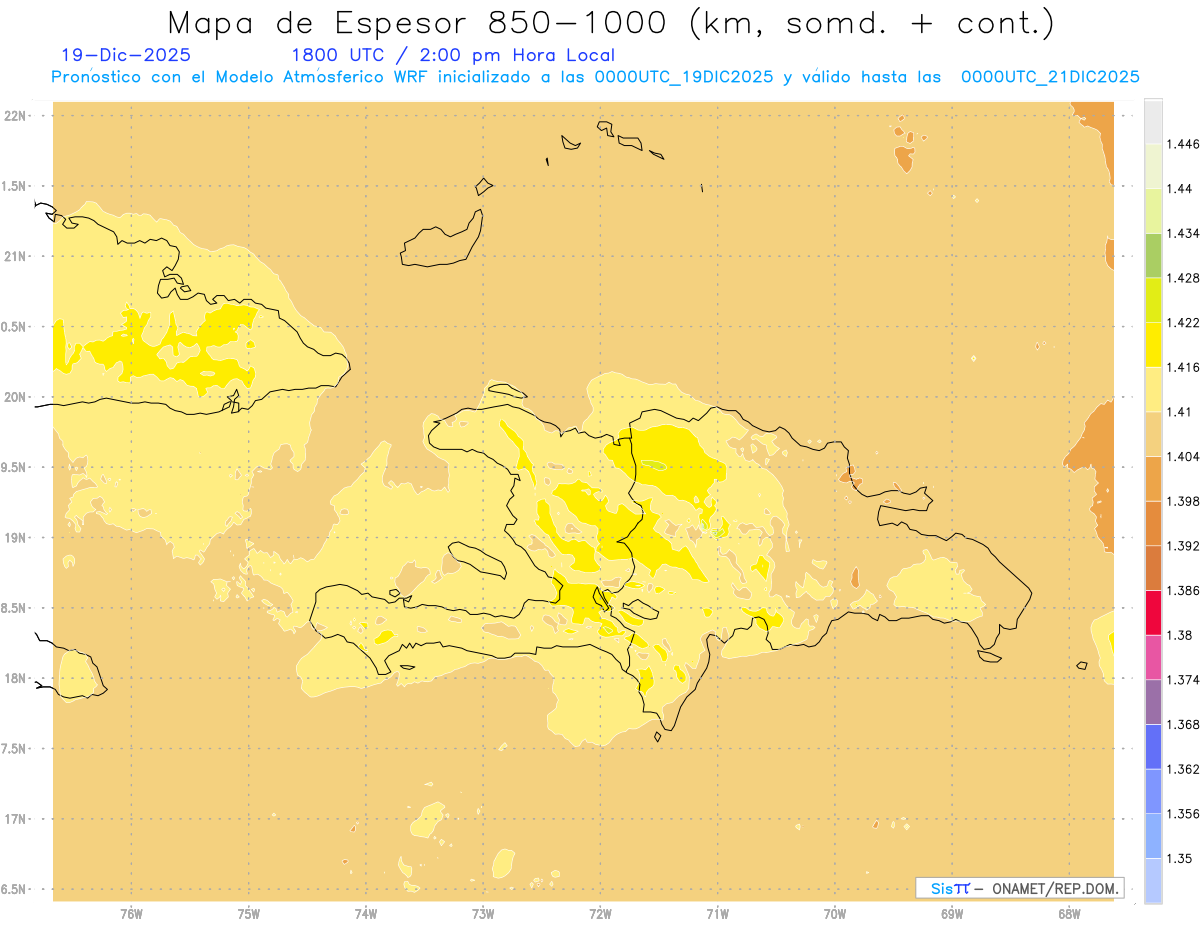The image size is (1200, 927).
Task: Click the '75W' longitude label
Action: coord(249,914)
